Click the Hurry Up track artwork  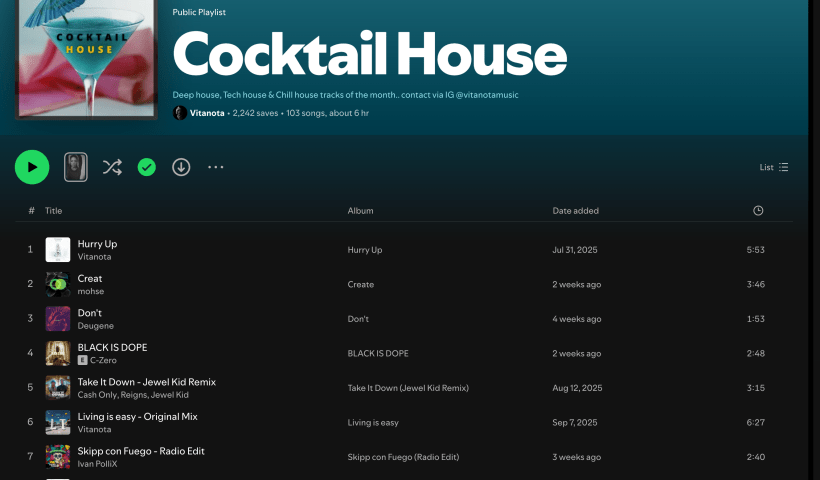click(x=58, y=250)
